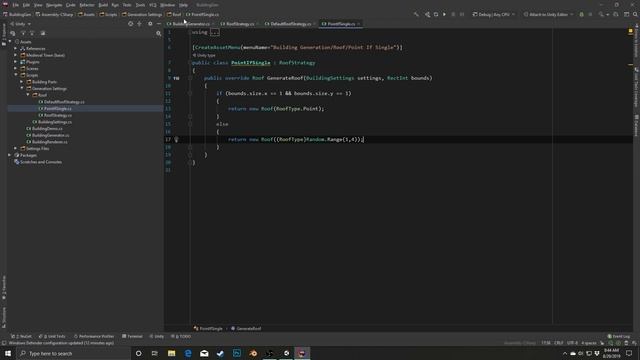The image size is (640, 360).
Task: Click the Build Solution hammer icon
Action: [416, 14]
